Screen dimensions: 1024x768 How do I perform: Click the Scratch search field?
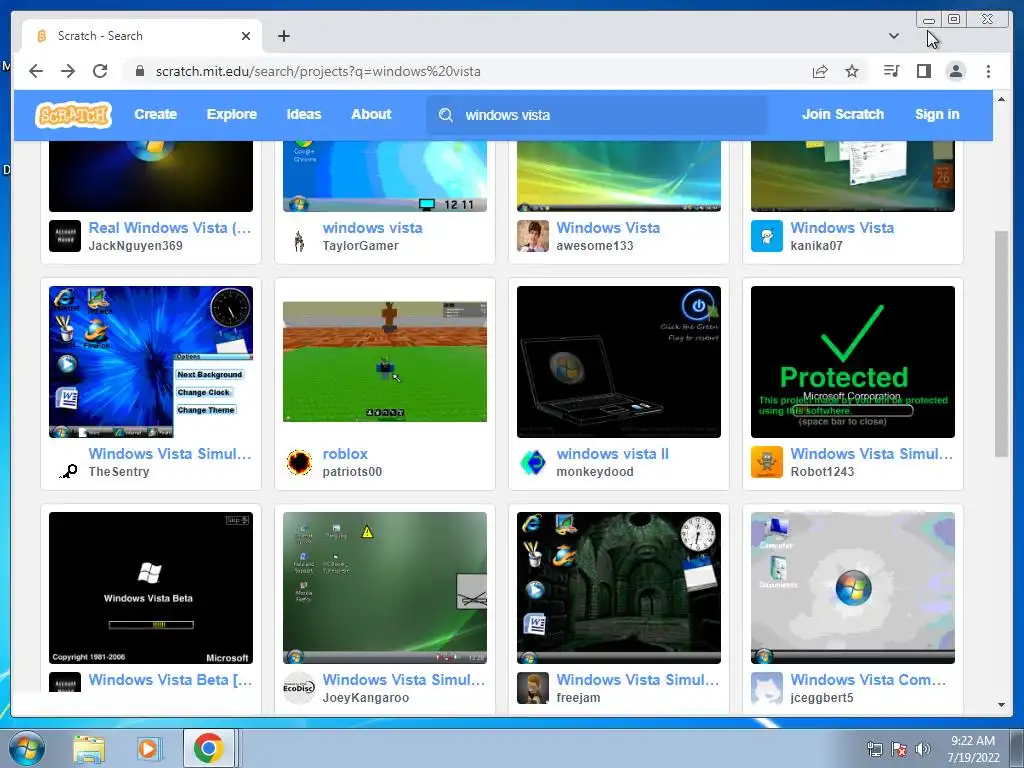click(x=597, y=115)
